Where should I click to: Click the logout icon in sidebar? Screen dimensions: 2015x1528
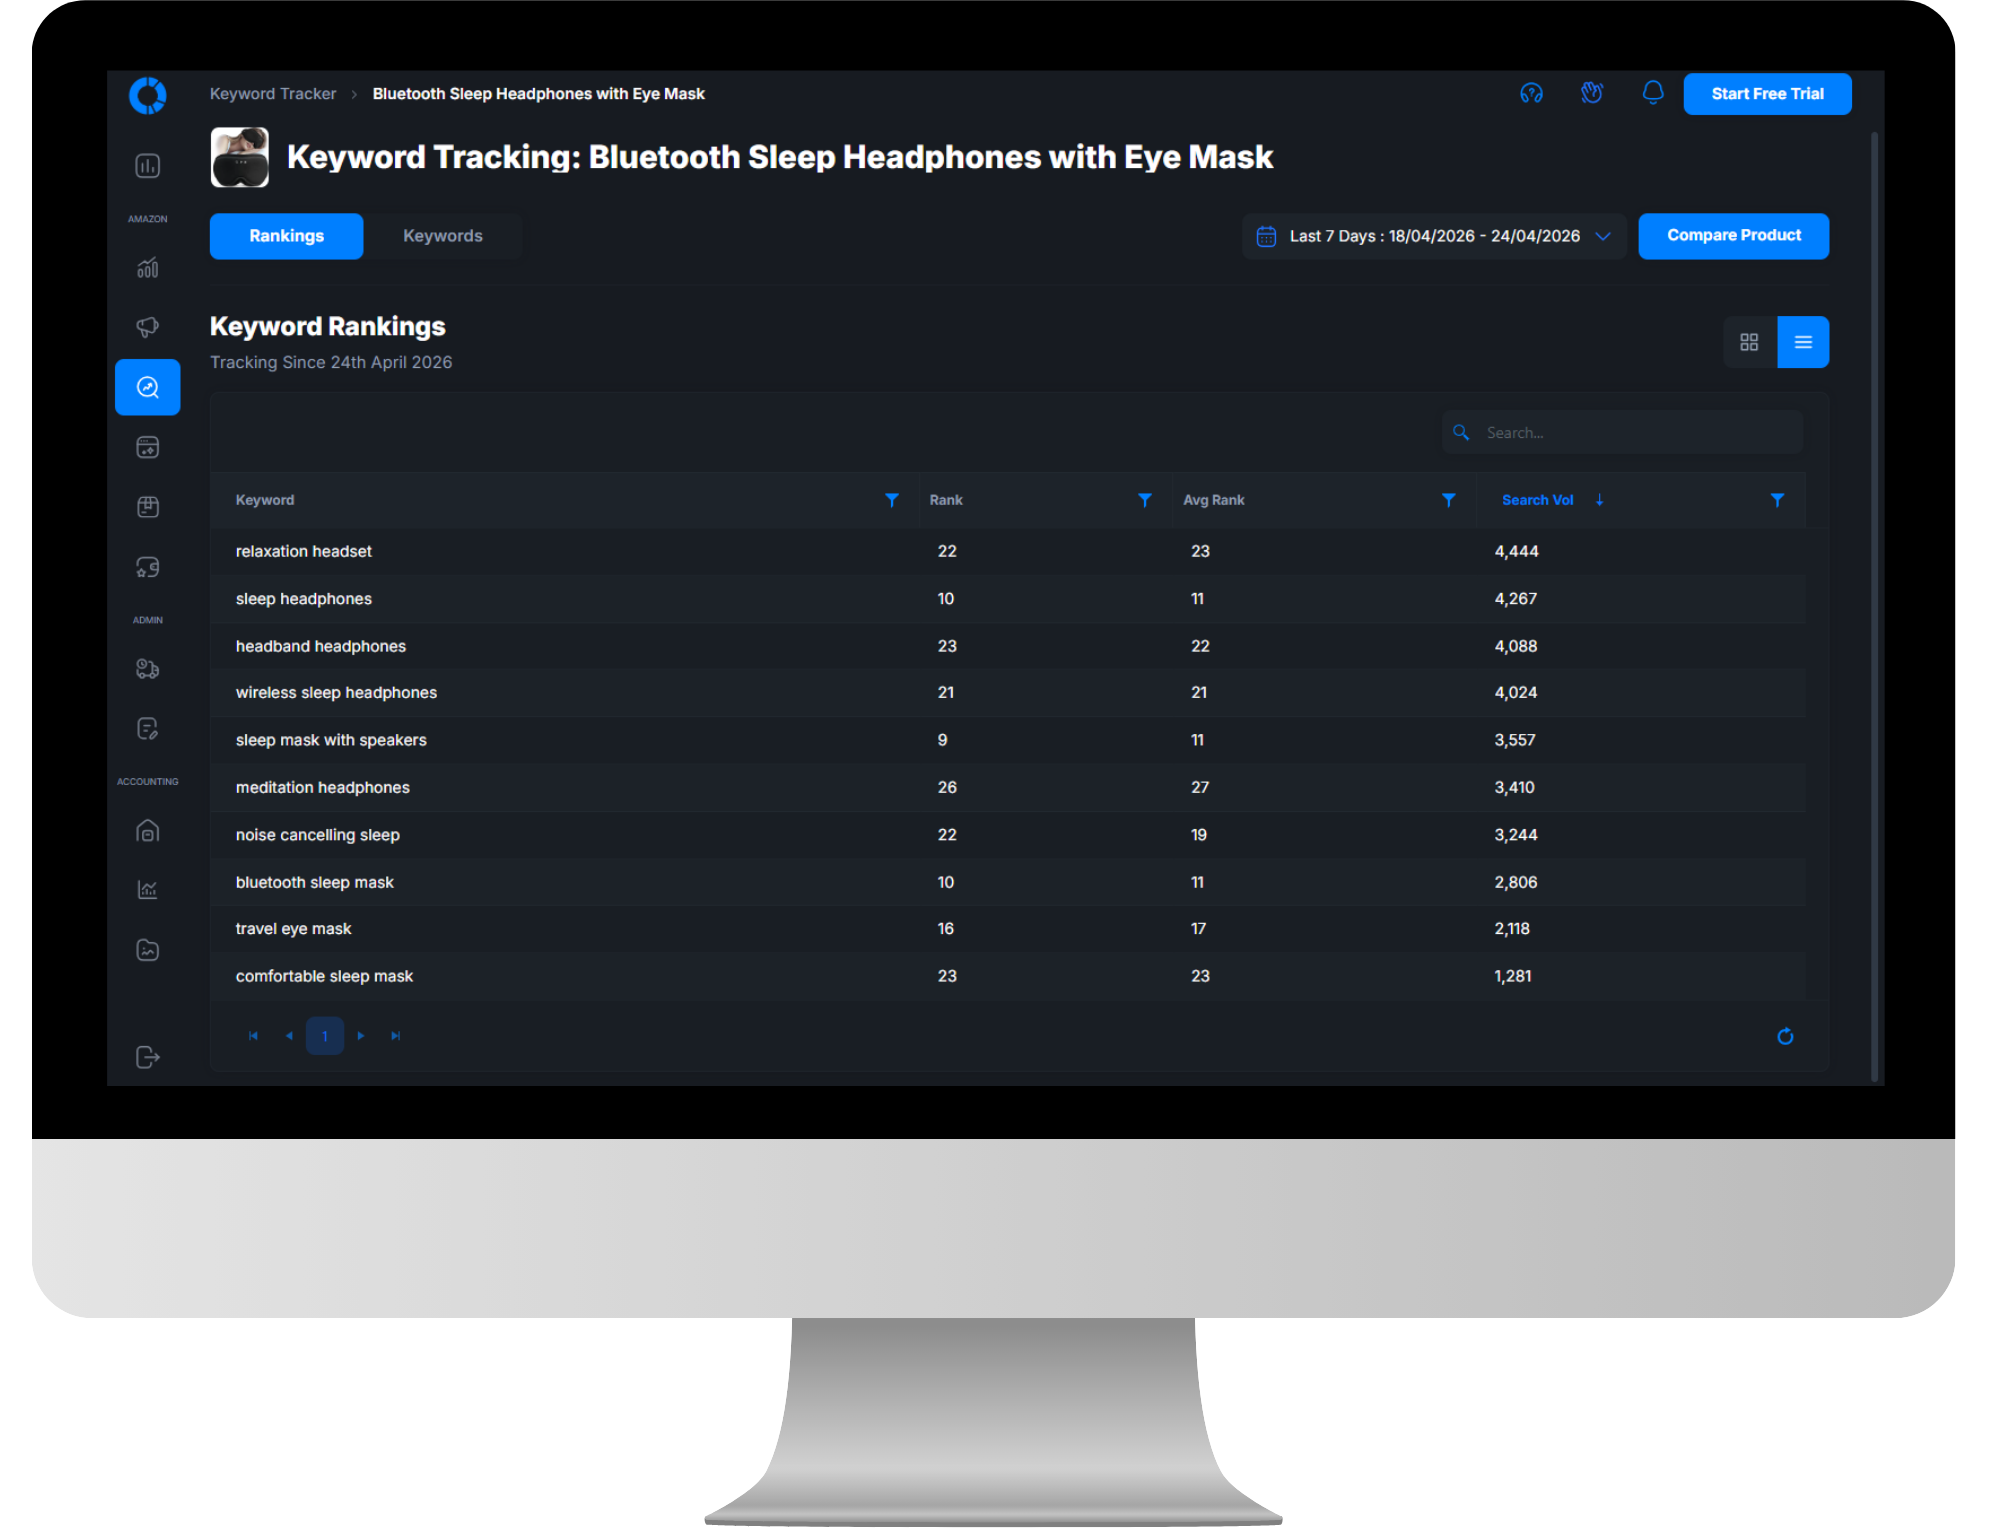click(148, 1057)
